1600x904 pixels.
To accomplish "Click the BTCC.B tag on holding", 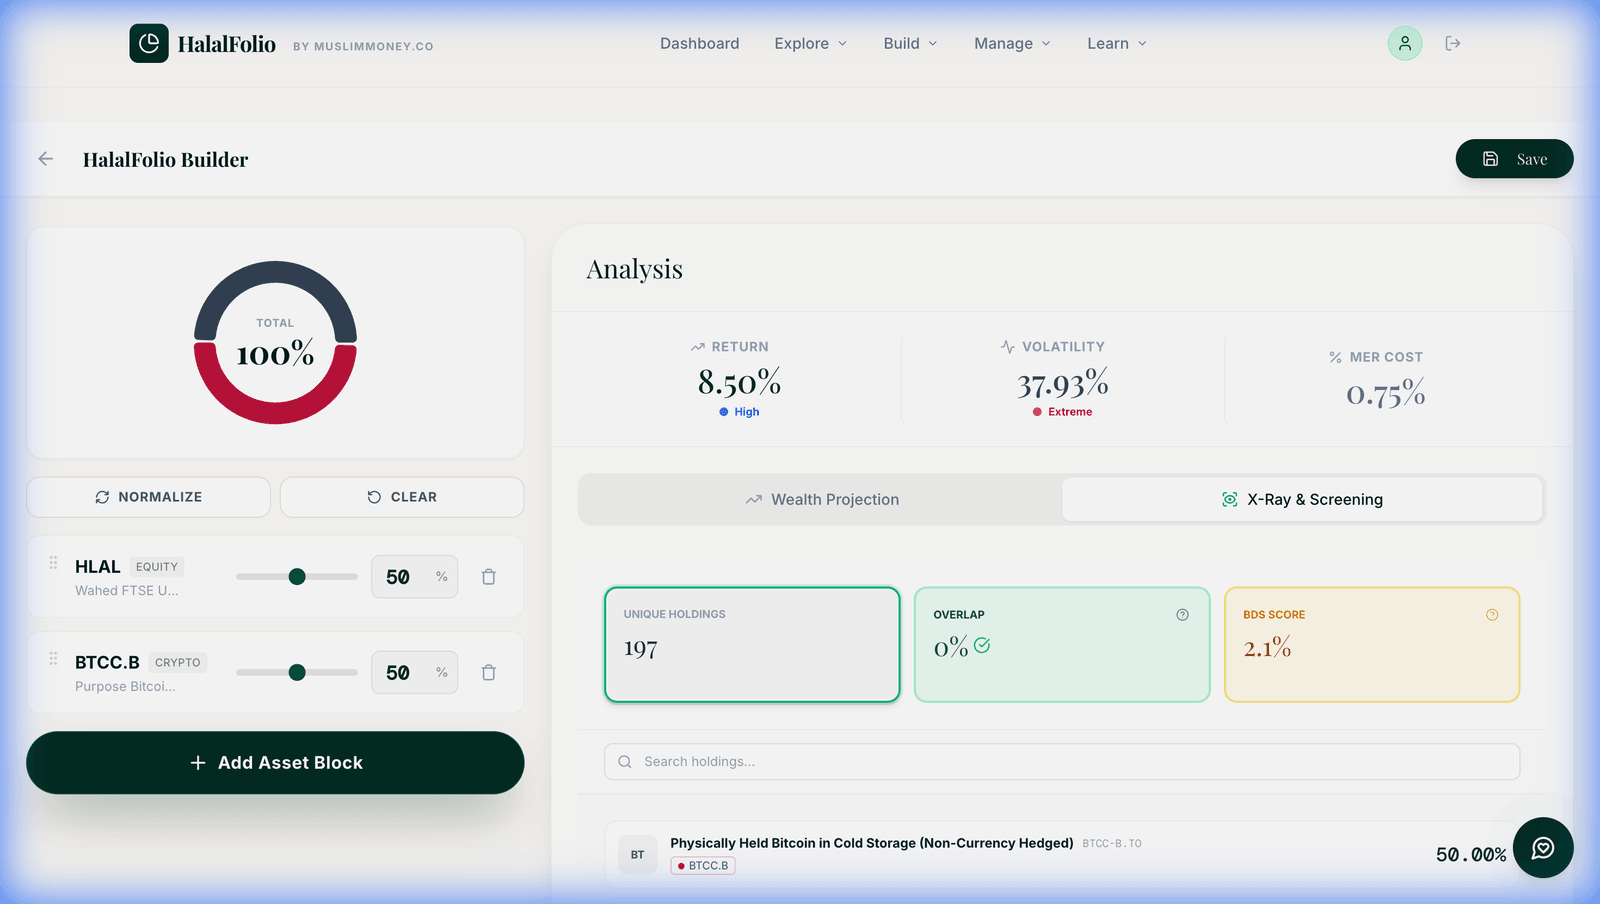I will tap(703, 866).
